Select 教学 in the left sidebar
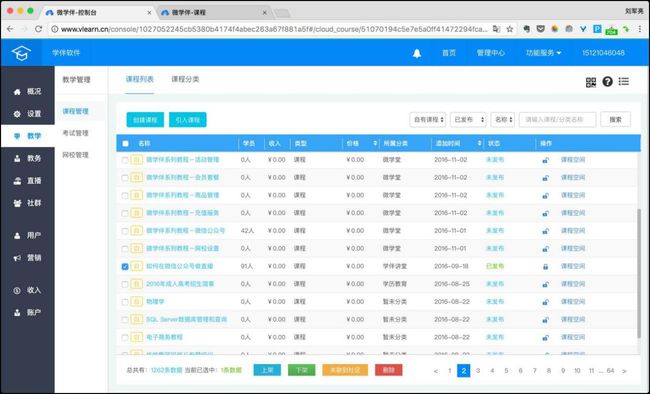This screenshot has width=650, height=394. (28, 136)
